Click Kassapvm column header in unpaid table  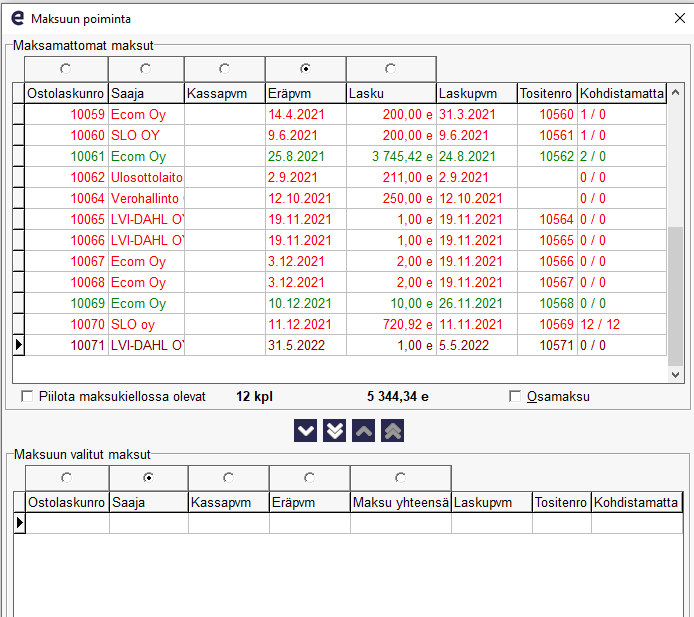click(x=225, y=93)
